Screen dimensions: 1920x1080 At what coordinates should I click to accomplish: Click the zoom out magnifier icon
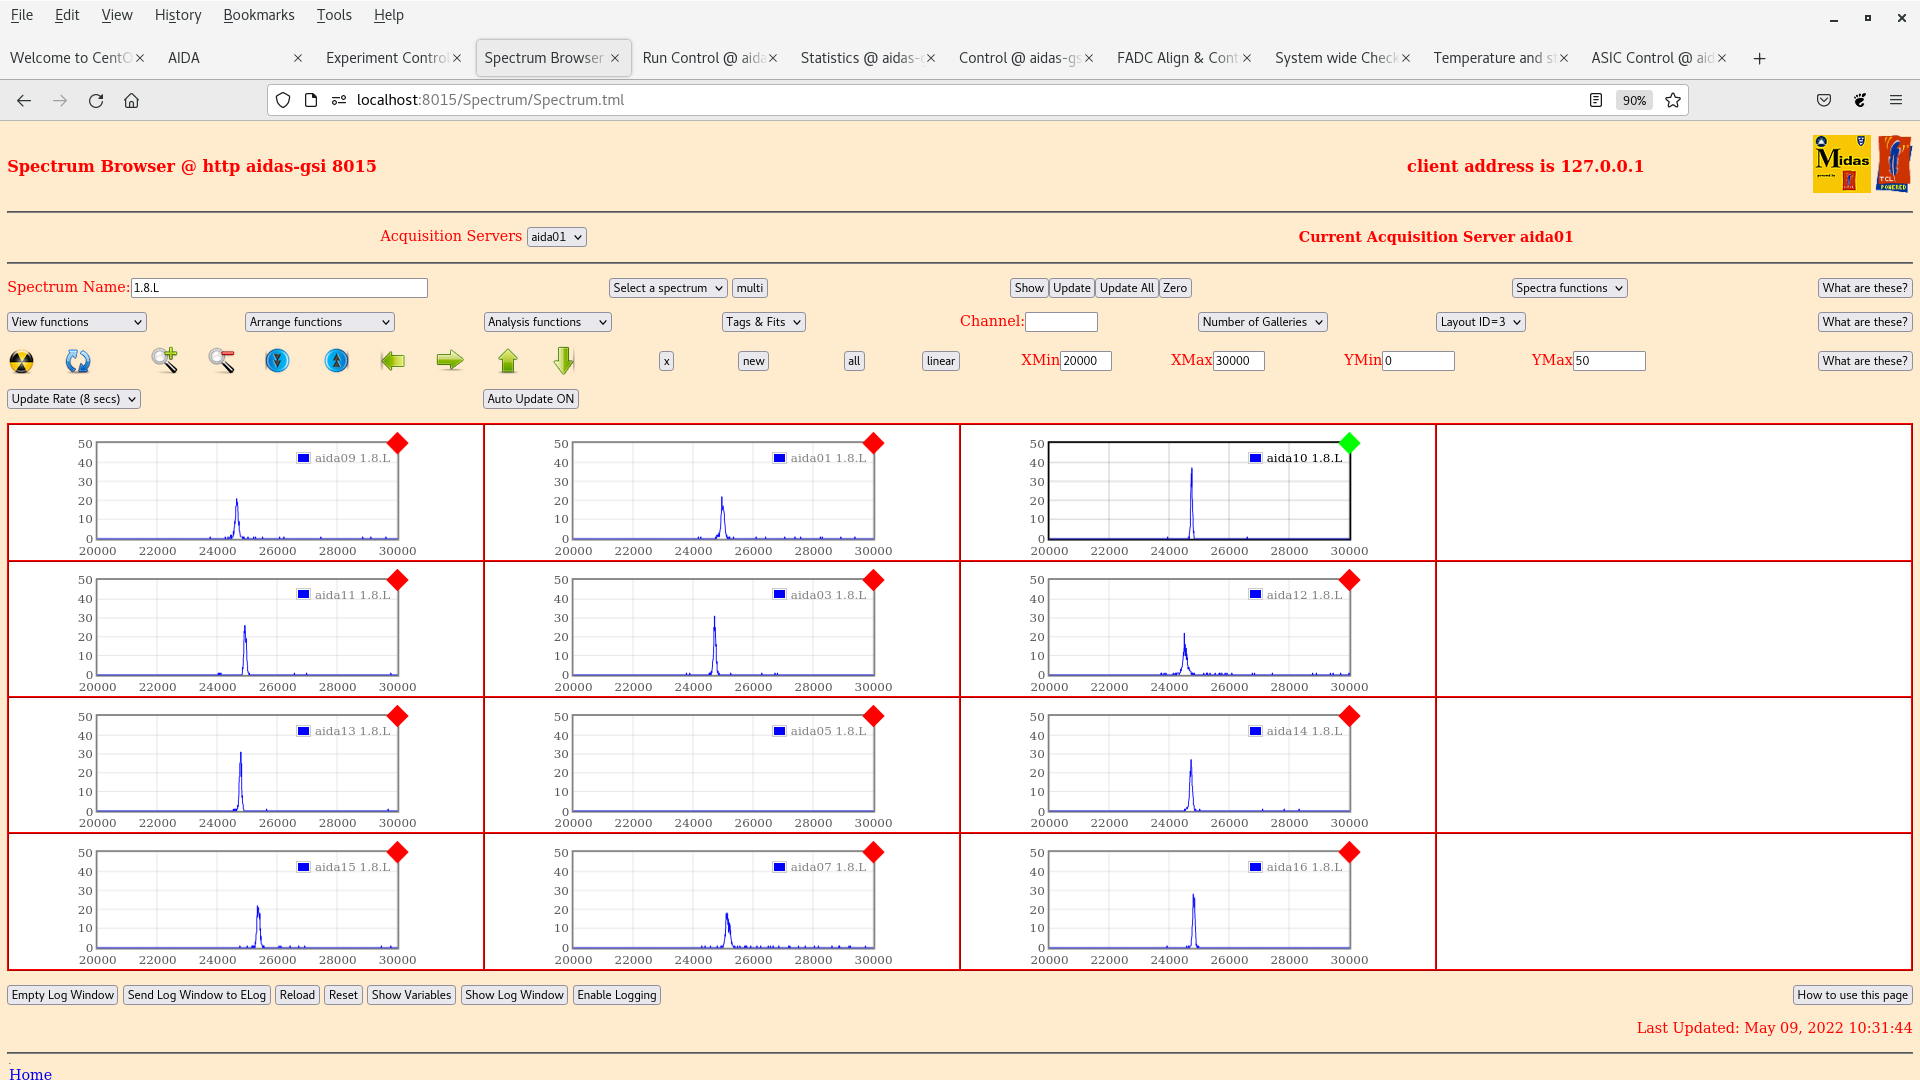(222, 360)
